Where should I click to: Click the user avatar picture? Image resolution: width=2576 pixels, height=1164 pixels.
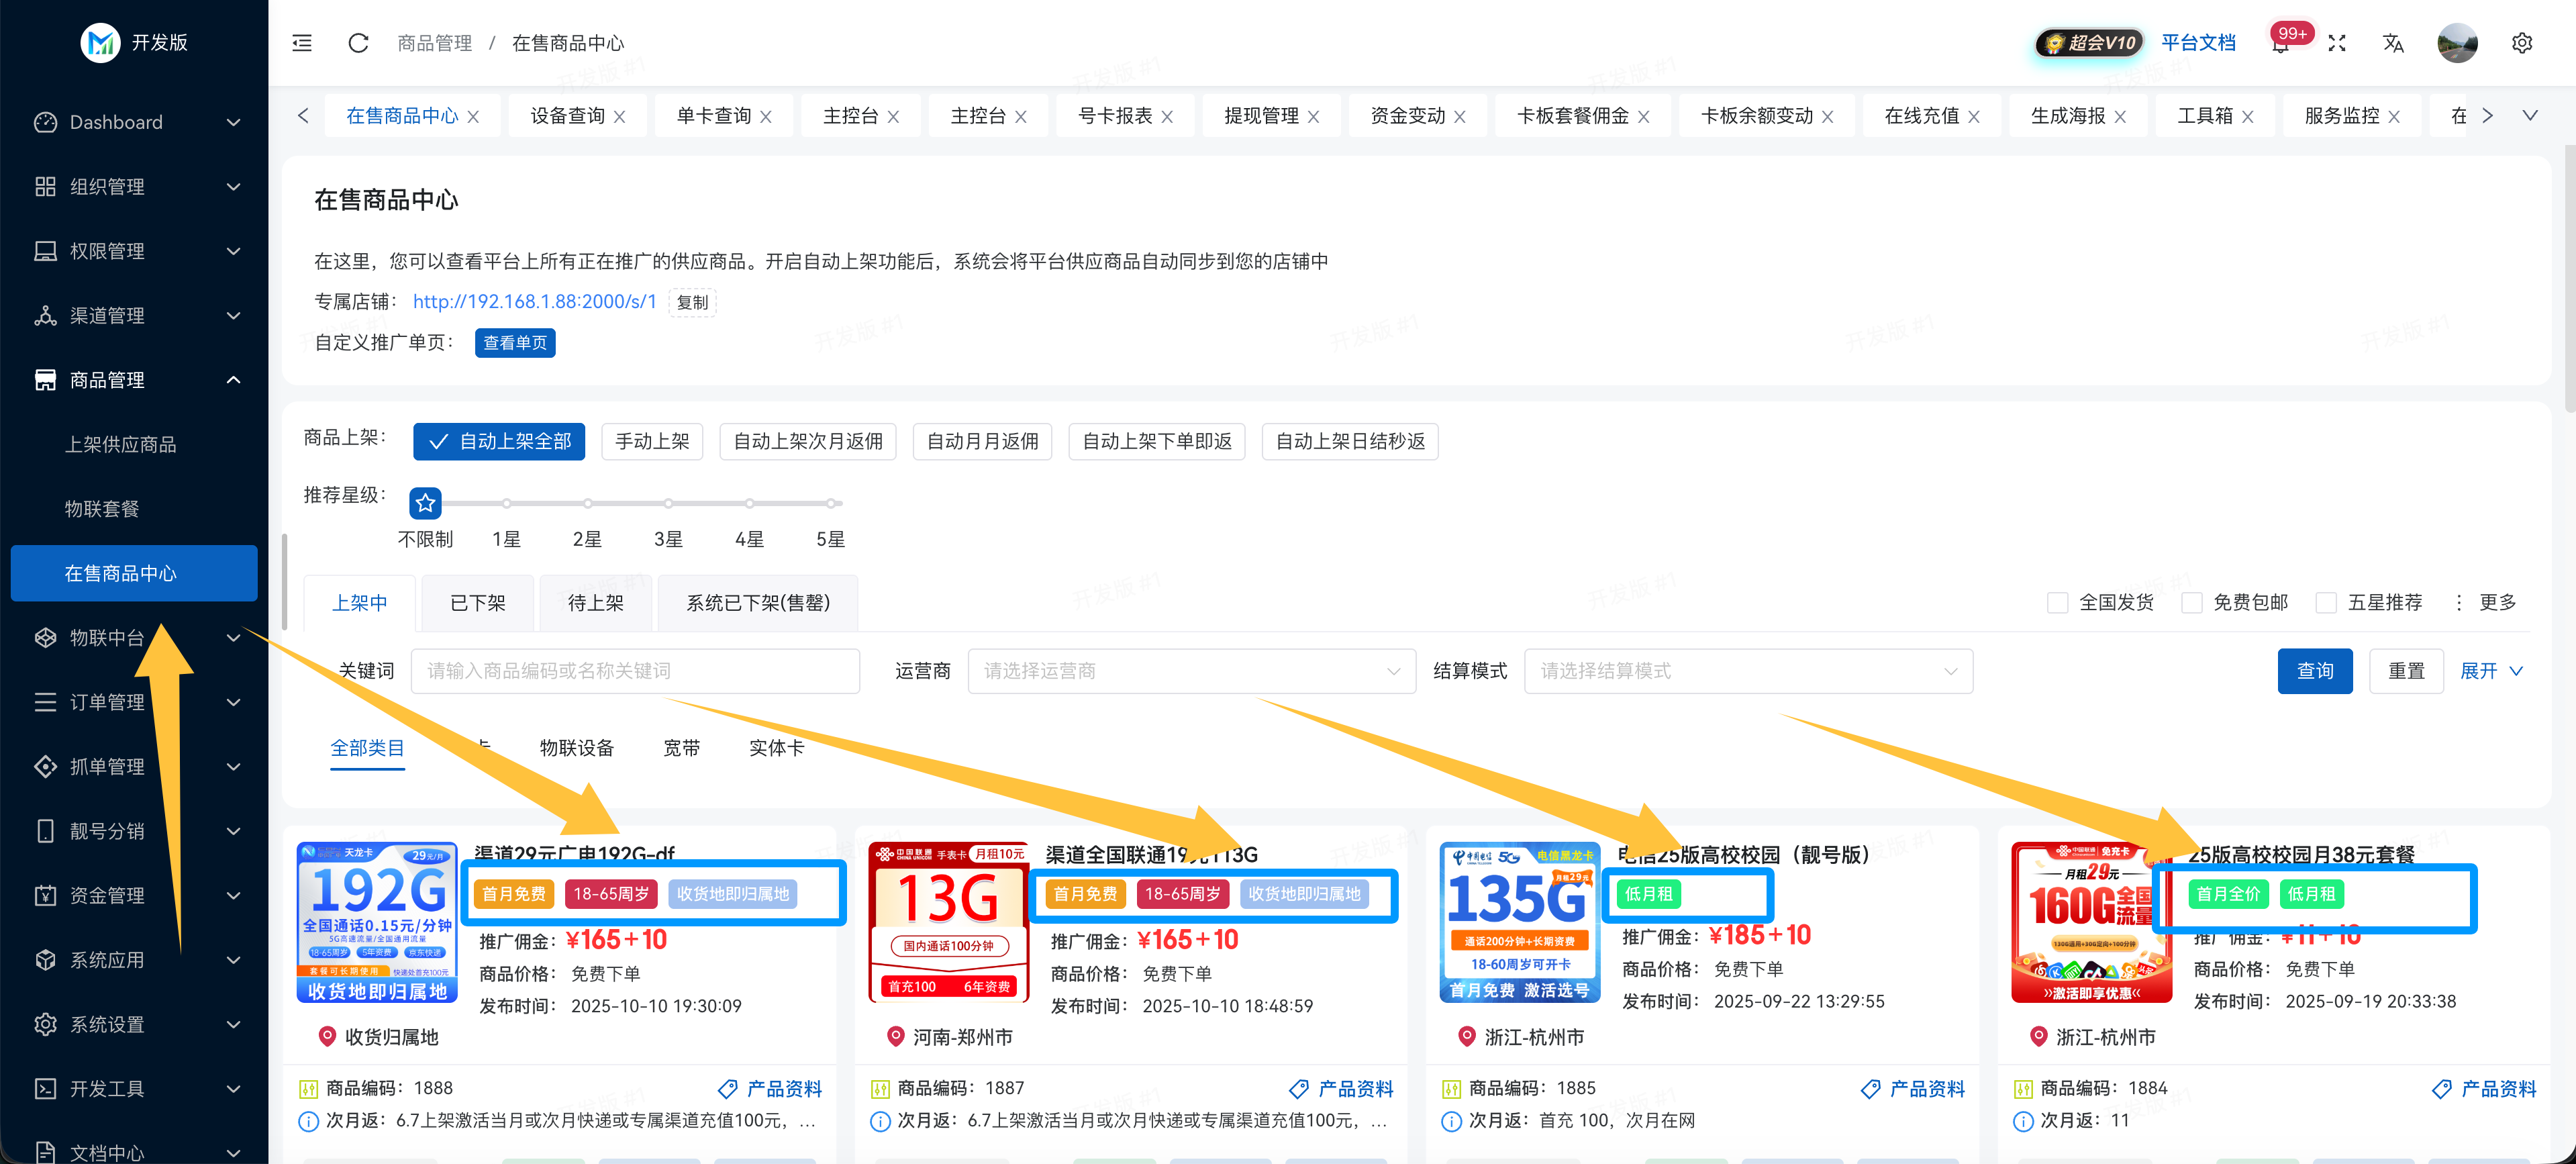tap(2457, 43)
